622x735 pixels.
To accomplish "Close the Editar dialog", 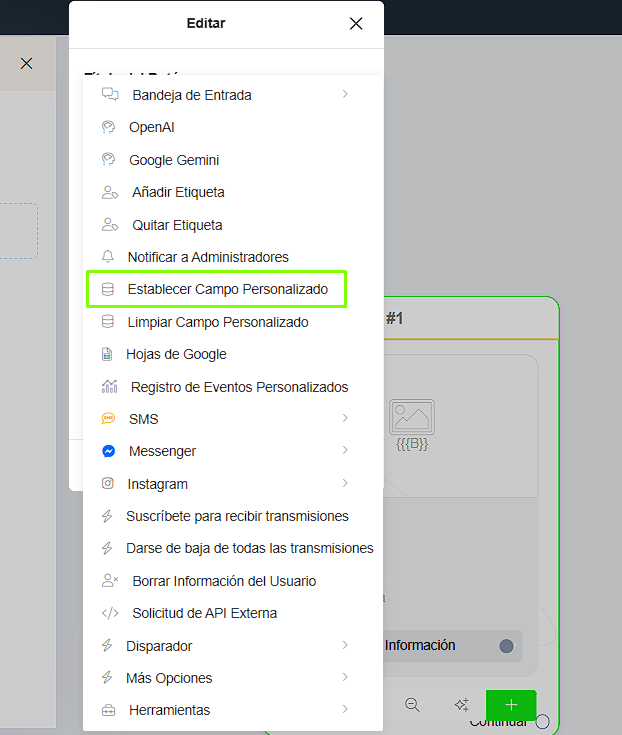I will (x=356, y=23).
